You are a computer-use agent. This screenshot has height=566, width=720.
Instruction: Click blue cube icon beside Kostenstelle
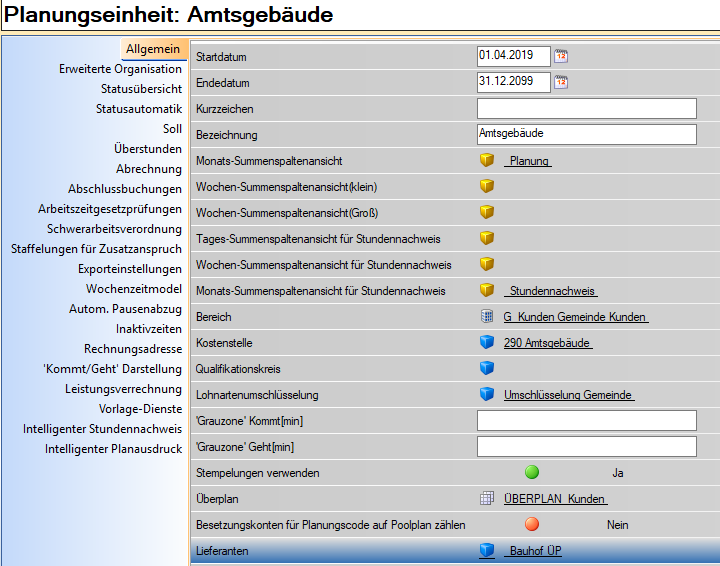click(x=487, y=343)
